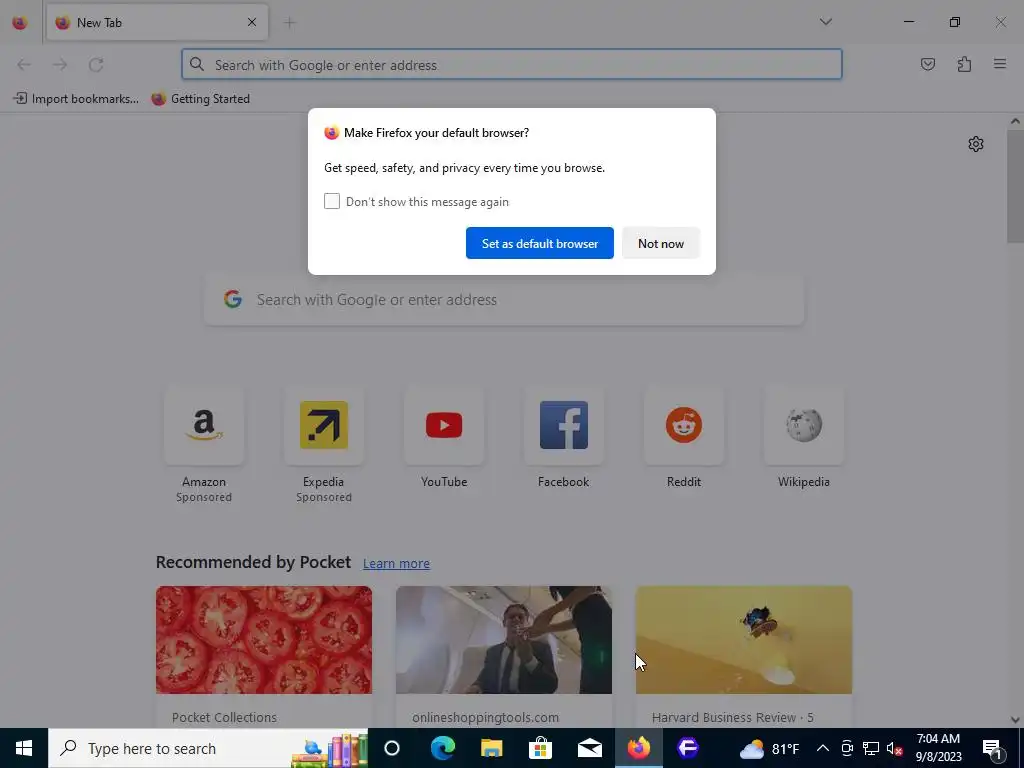Open the notification center icon
Screen dimensions: 1024x768
993,748
